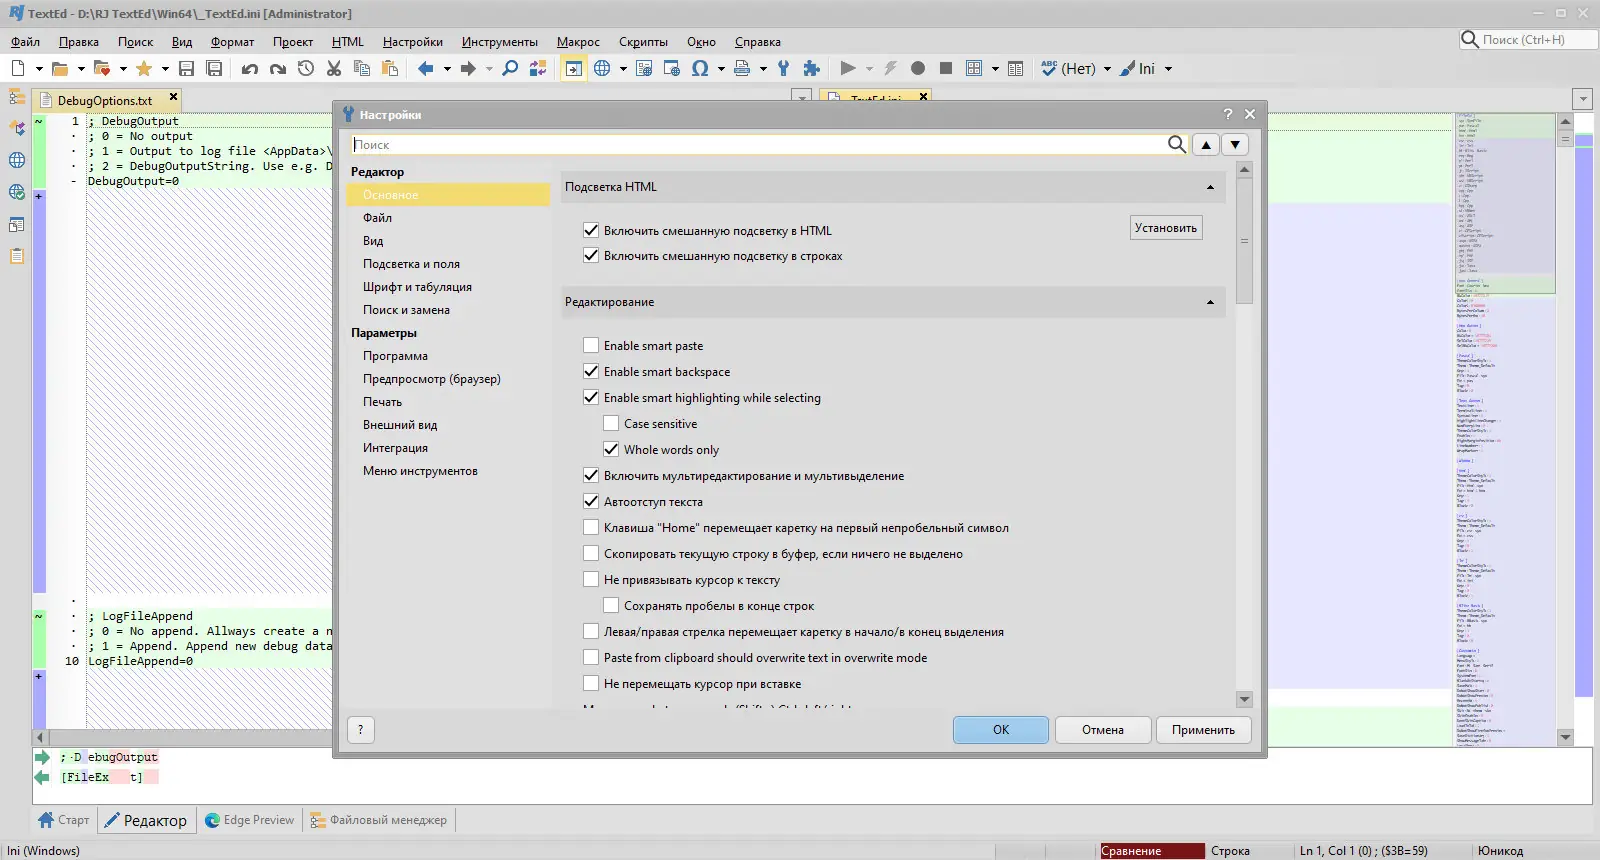Switch to the DebugOptions.txt tab
The image size is (1600, 860).
[x=106, y=100]
